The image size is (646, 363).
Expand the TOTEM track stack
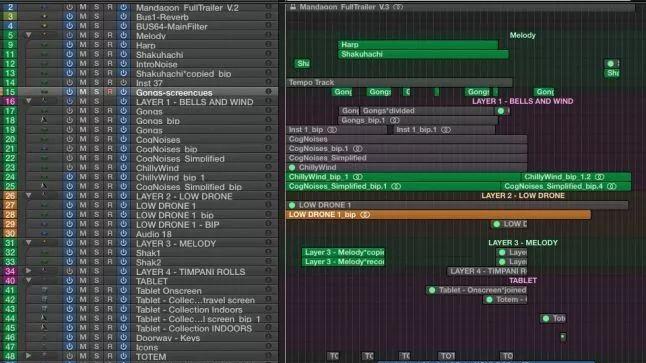click(x=28, y=356)
